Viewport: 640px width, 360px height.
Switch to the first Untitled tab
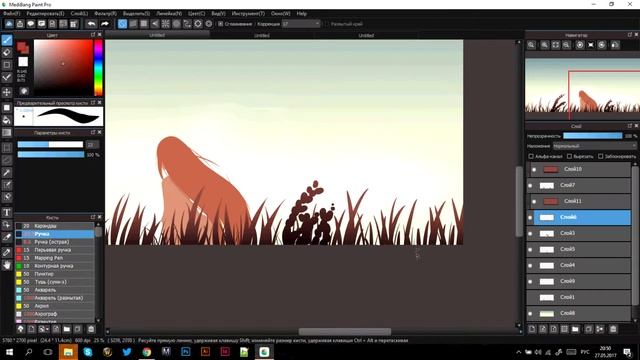click(x=157, y=35)
